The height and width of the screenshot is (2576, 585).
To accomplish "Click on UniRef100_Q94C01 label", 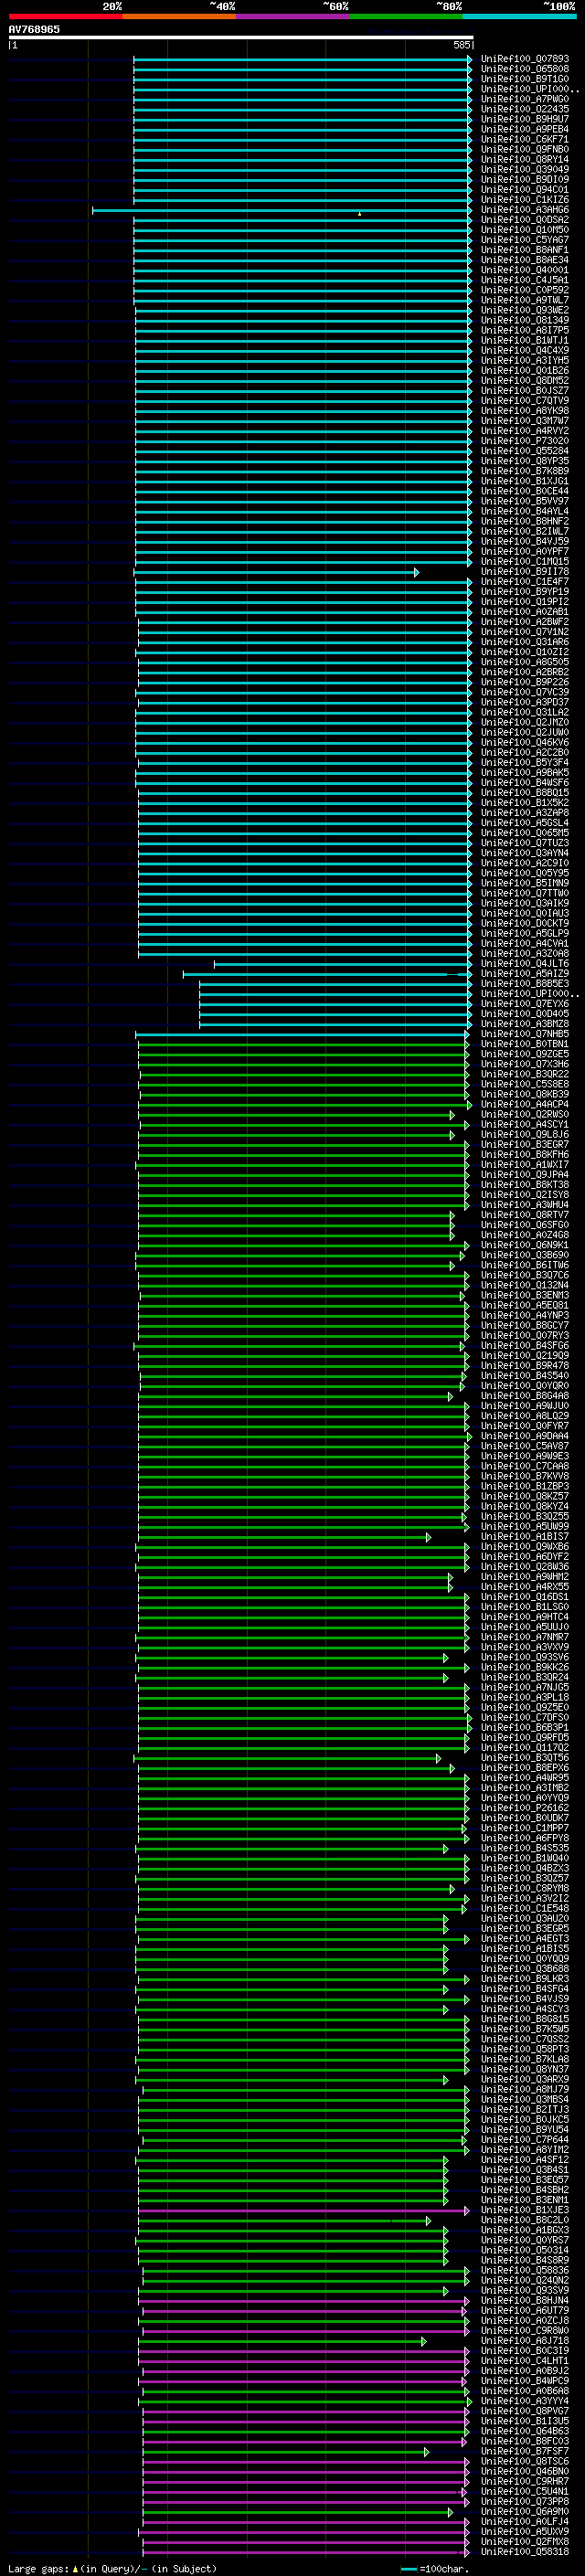I will 525,189.
